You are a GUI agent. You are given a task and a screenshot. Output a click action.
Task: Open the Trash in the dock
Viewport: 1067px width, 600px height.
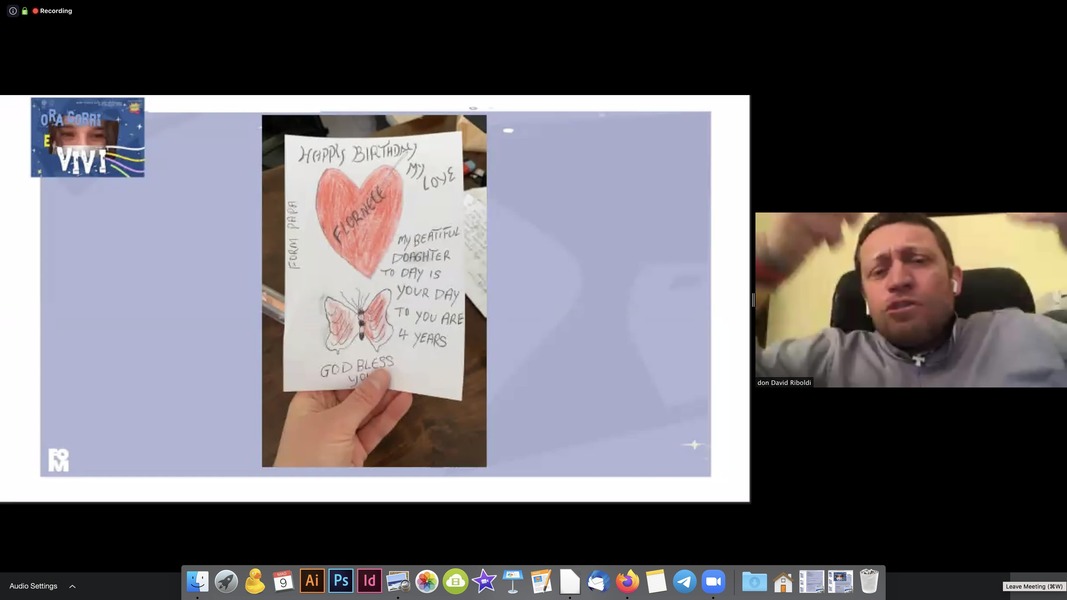click(x=869, y=581)
